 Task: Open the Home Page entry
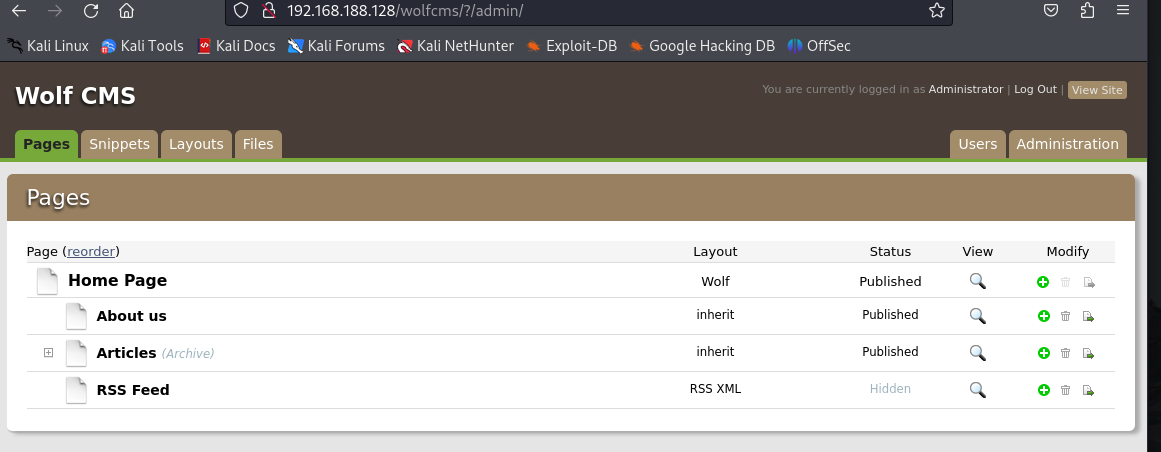pos(118,281)
